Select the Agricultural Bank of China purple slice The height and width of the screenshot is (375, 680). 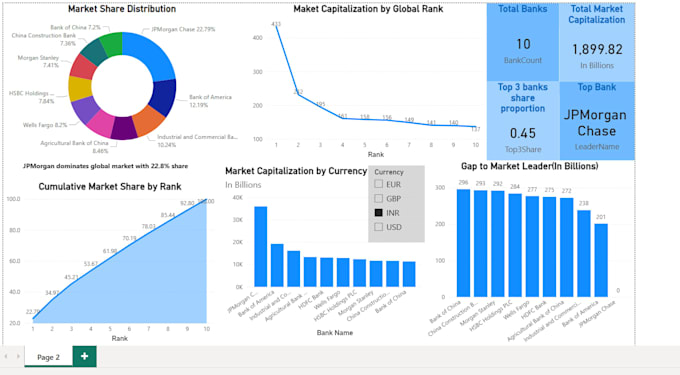coord(124,128)
